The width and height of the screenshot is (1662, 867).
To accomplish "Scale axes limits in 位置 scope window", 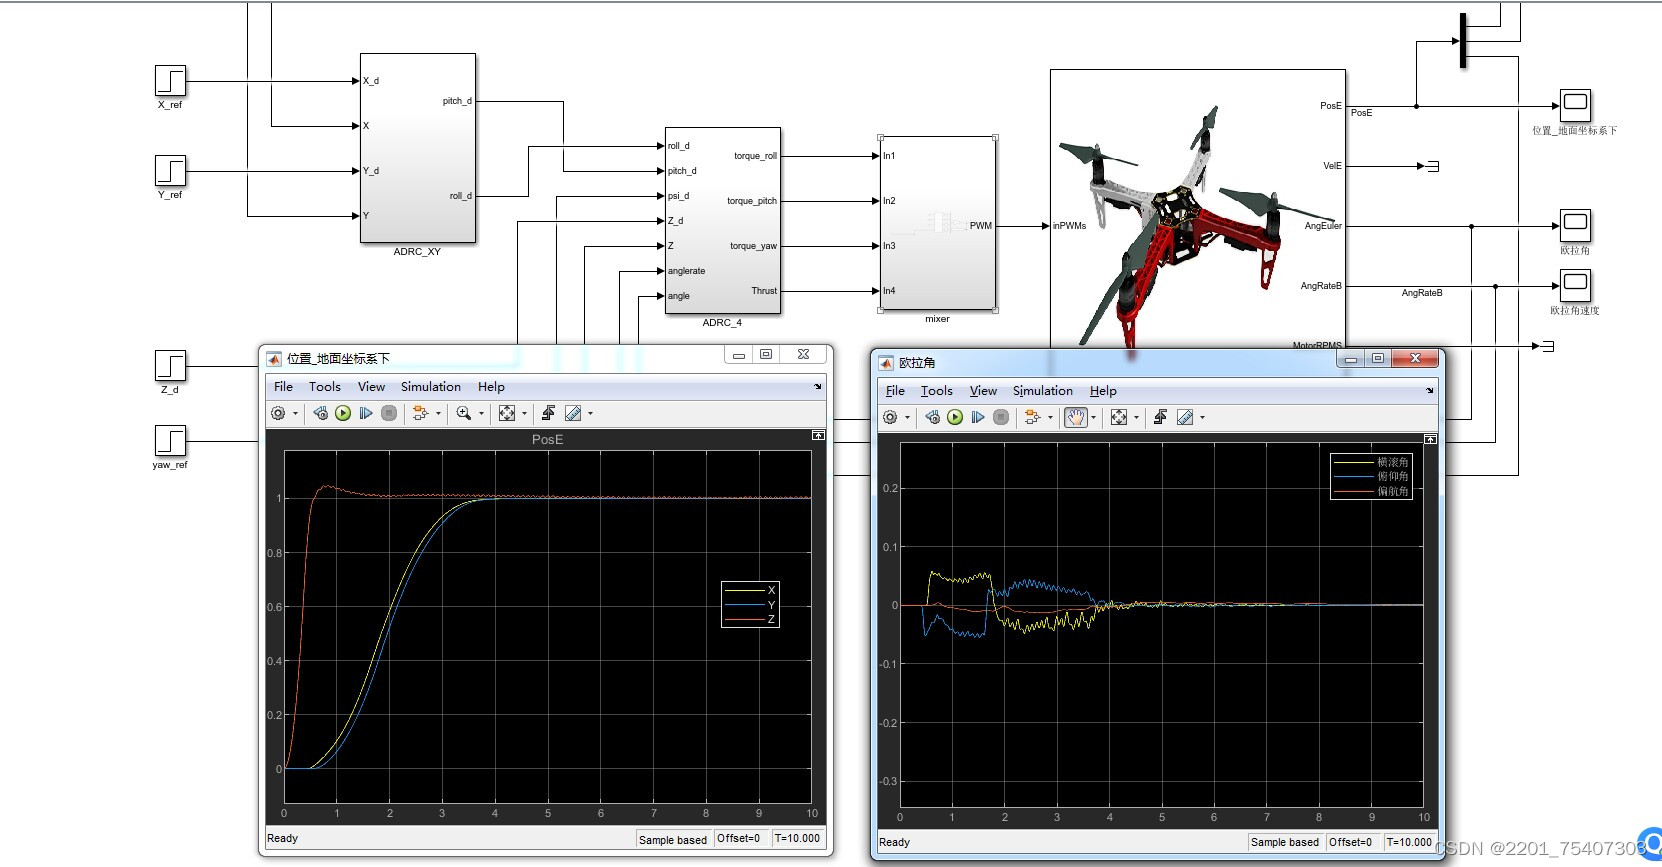I will (507, 413).
